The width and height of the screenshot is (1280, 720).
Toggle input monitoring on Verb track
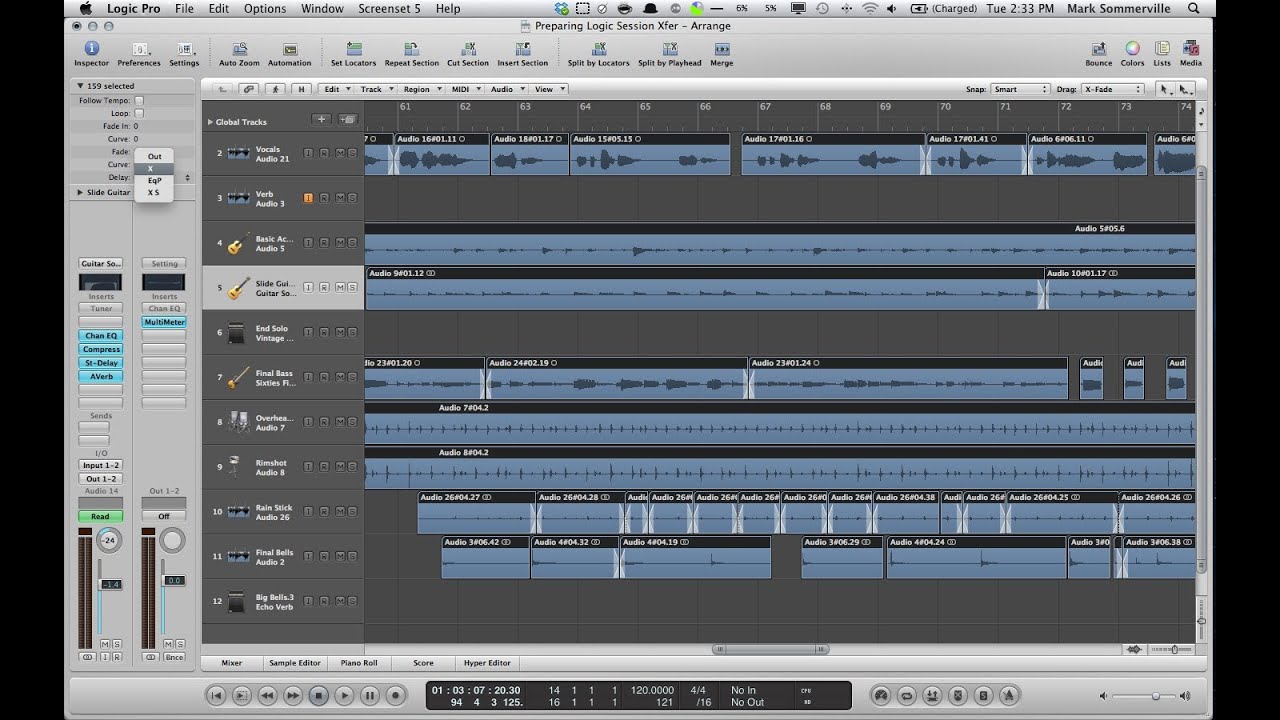(x=308, y=198)
